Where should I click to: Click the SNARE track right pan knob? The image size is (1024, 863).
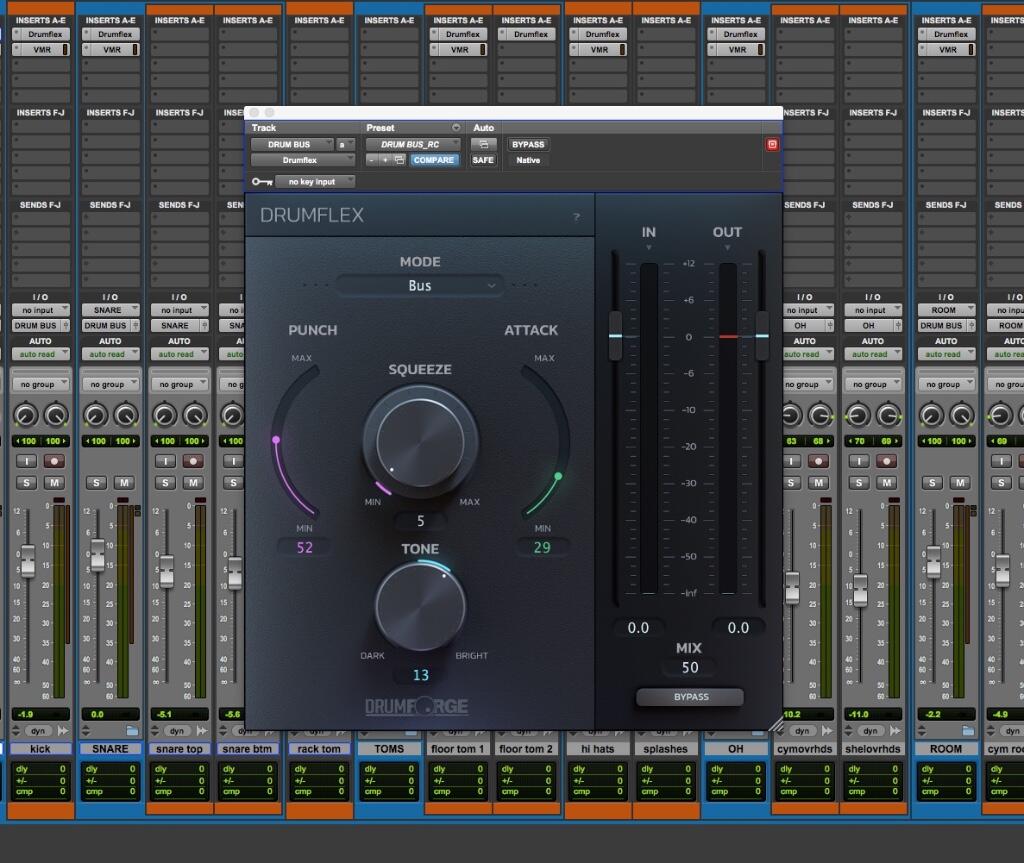click(125, 415)
